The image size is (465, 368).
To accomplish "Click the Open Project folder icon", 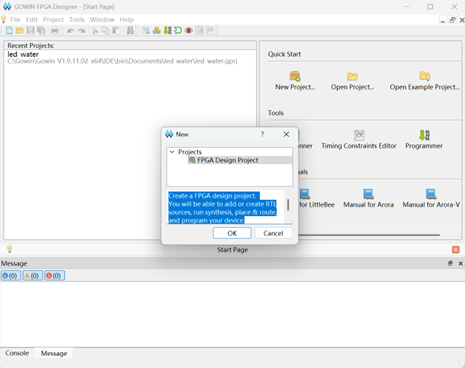I will 352,76.
